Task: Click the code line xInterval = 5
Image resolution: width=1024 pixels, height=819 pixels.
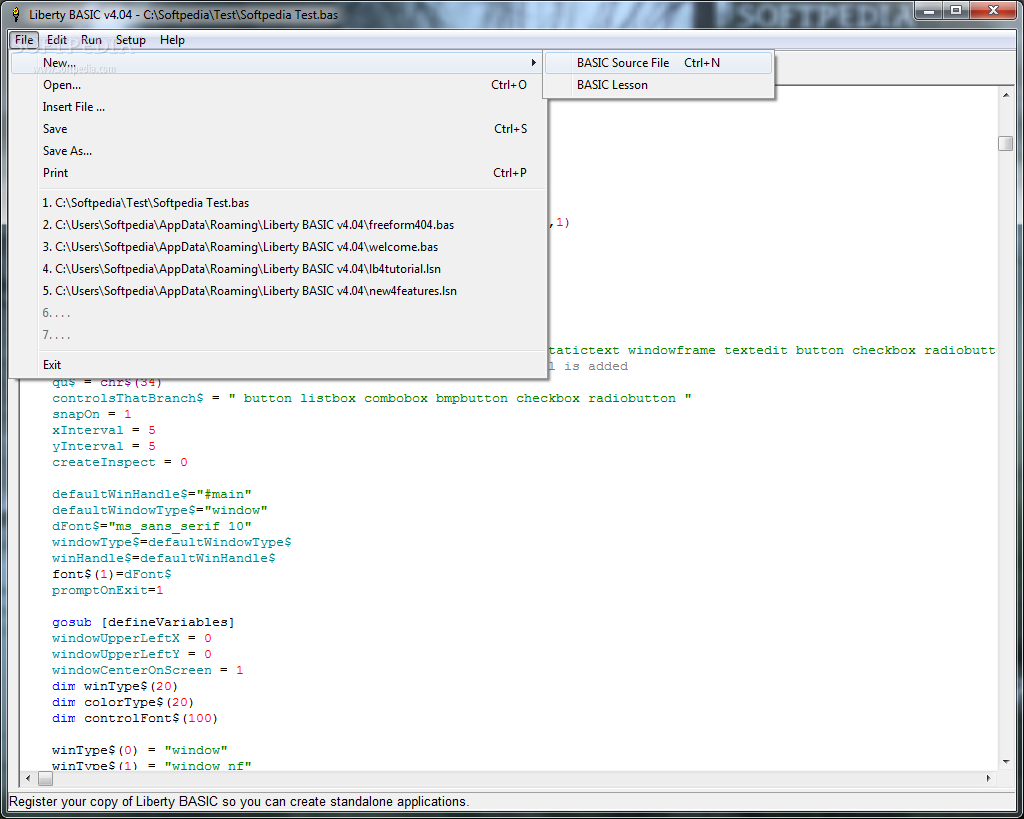Action: point(104,430)
